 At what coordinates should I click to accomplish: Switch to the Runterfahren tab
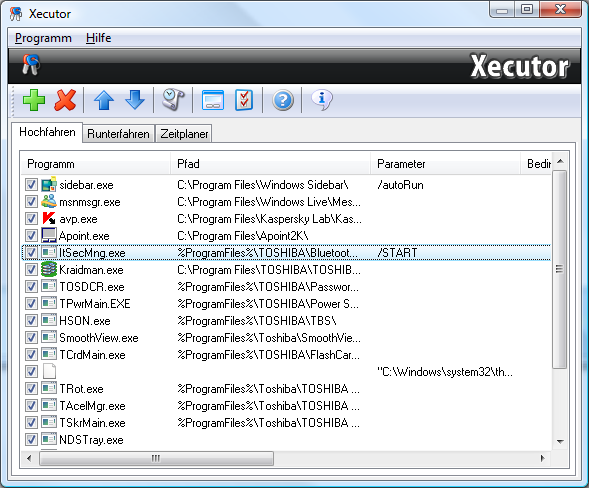[118, 134]
